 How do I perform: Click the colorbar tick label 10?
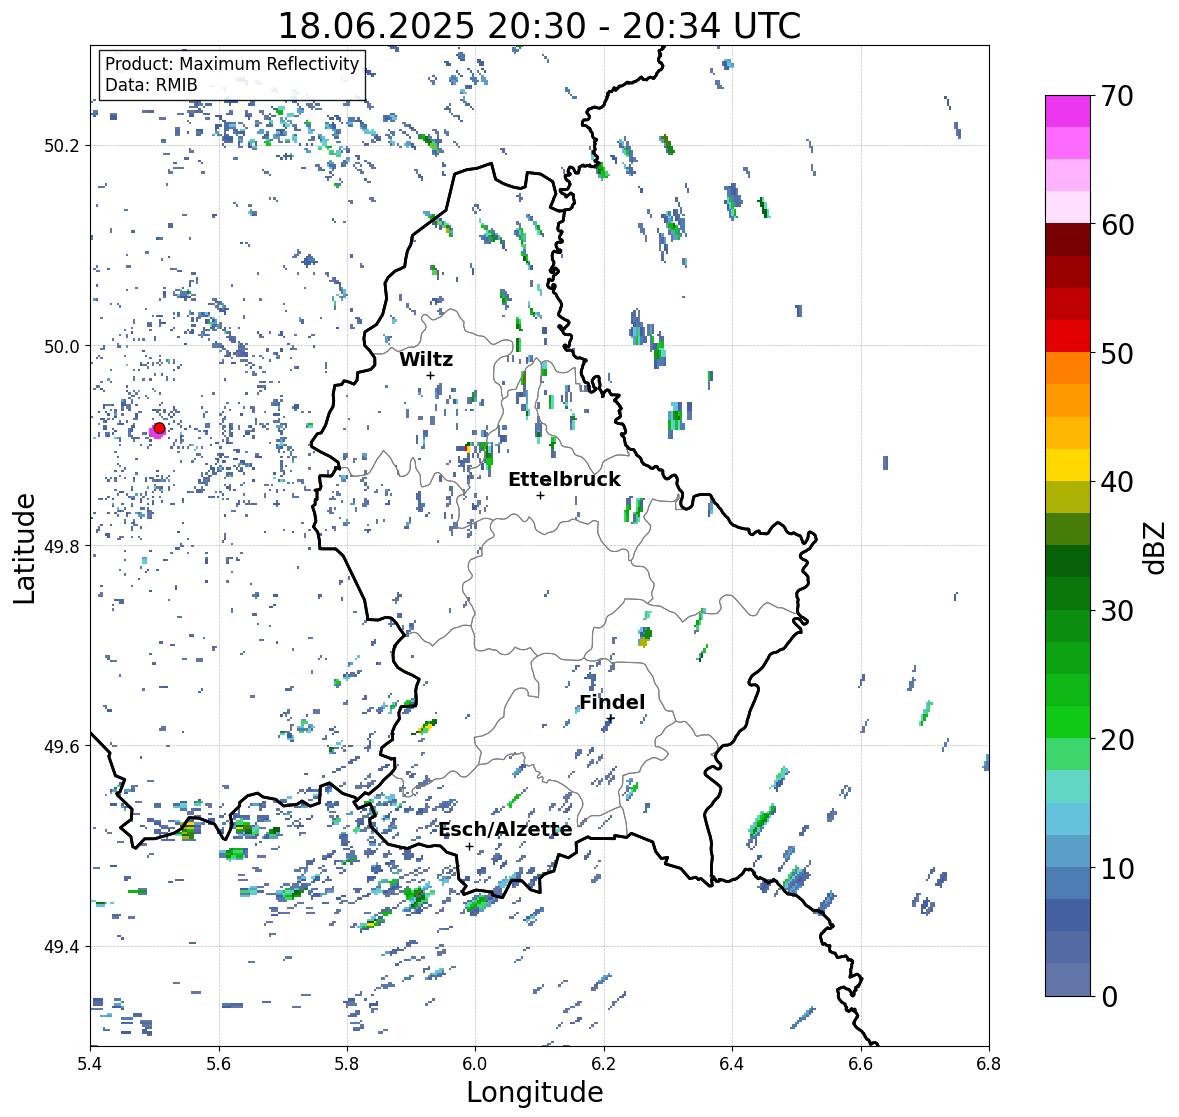coord(1117,868)
